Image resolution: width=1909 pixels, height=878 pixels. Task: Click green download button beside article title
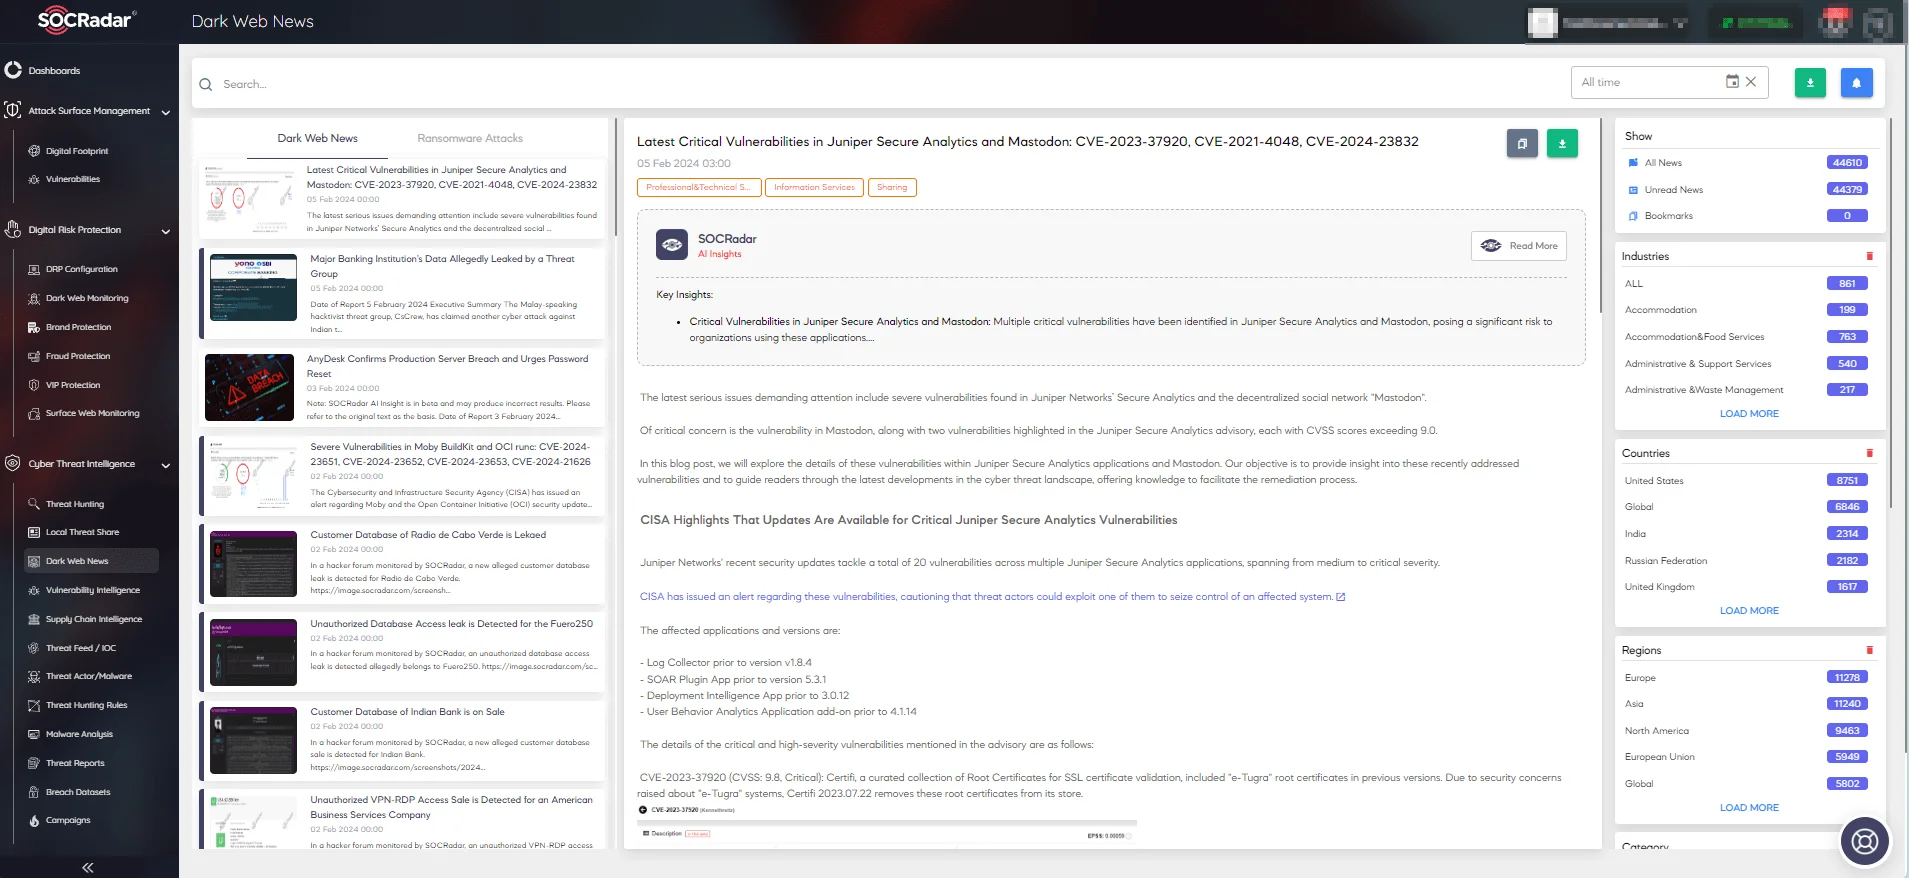[x=1562, y=143]
